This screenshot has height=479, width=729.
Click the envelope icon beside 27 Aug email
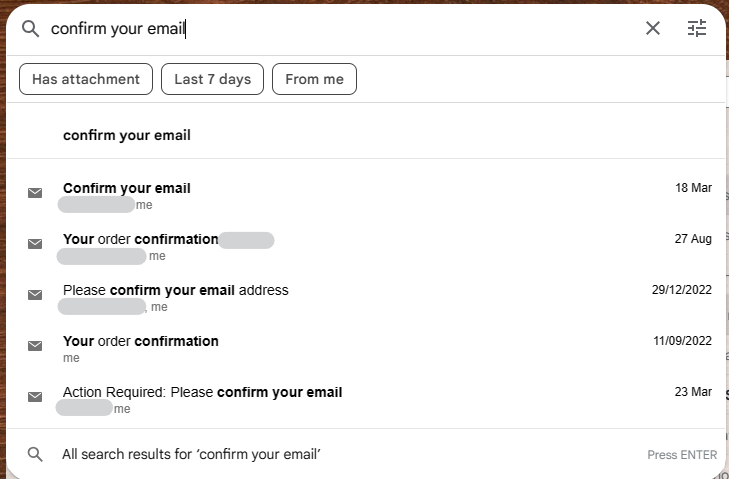point(35,244)
